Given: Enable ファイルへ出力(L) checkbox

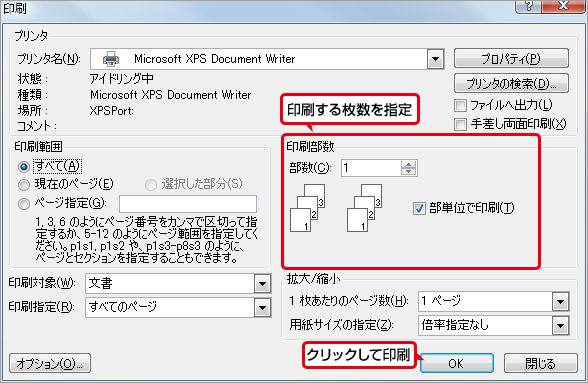Looking at the screenshot, I should click(x=460, y=105).
